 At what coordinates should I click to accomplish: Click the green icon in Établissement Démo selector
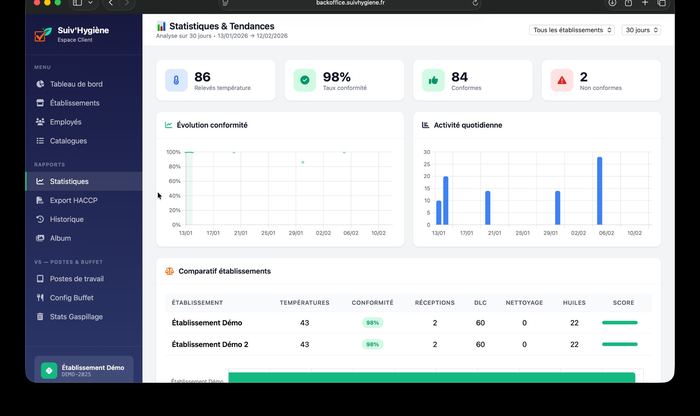(49, 370)
